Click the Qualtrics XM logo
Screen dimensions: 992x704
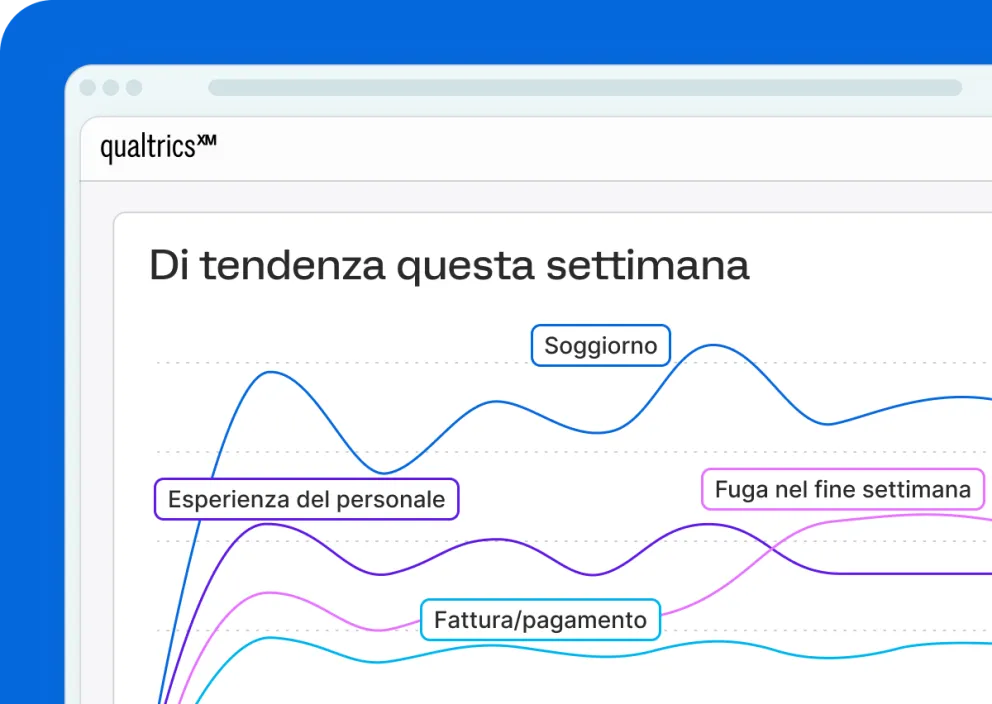tap(158, 147)
